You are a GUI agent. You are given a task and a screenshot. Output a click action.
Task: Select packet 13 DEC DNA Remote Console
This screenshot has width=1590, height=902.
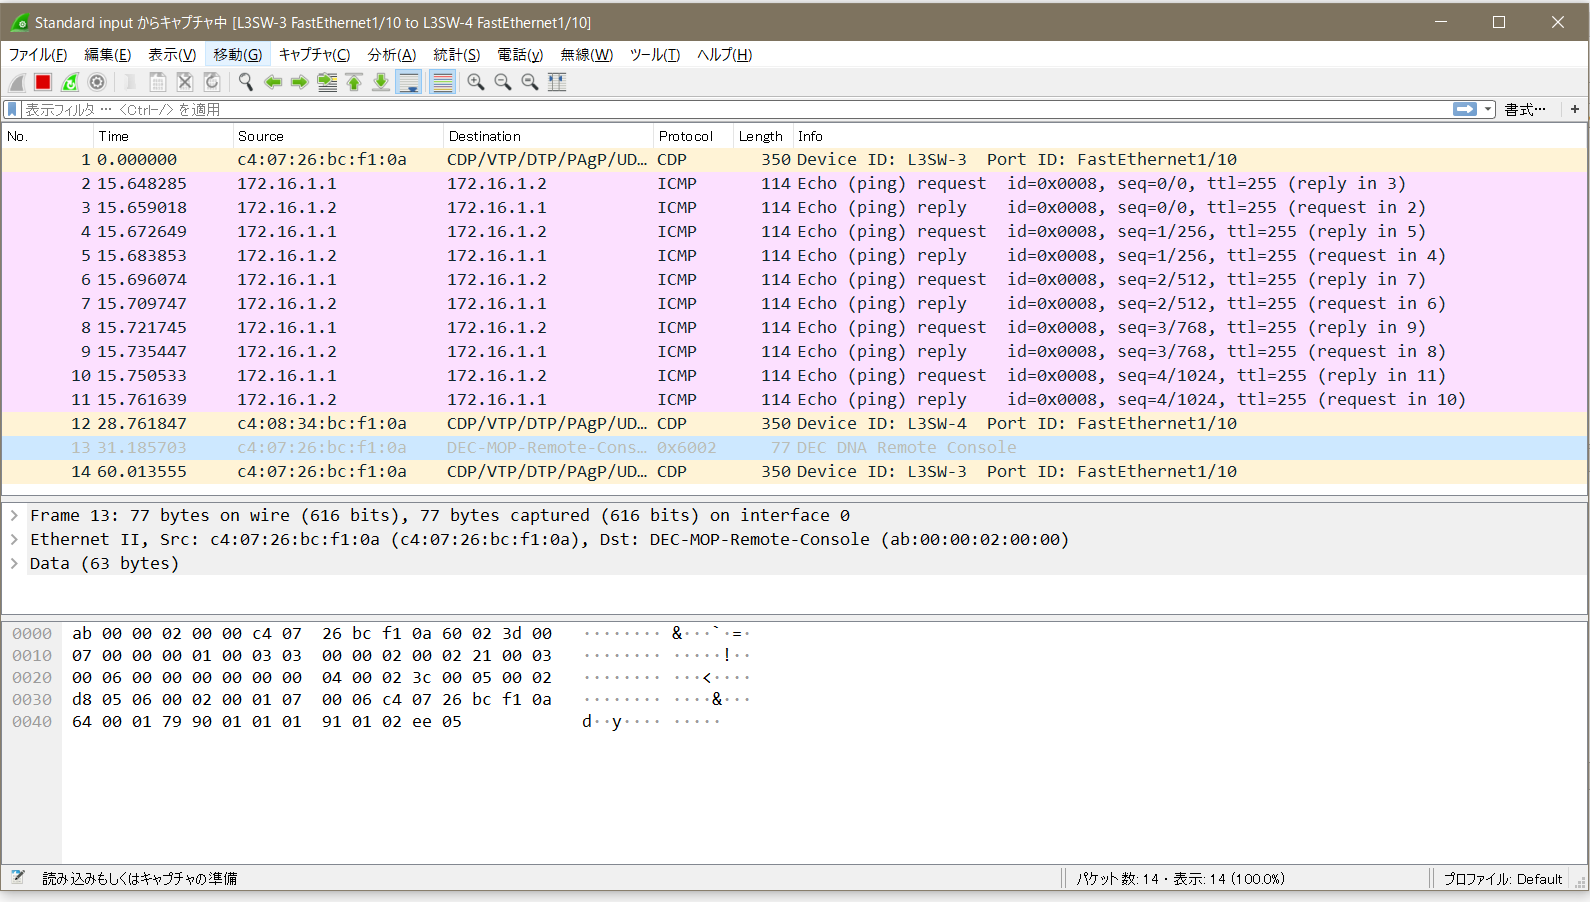[794, 447]
